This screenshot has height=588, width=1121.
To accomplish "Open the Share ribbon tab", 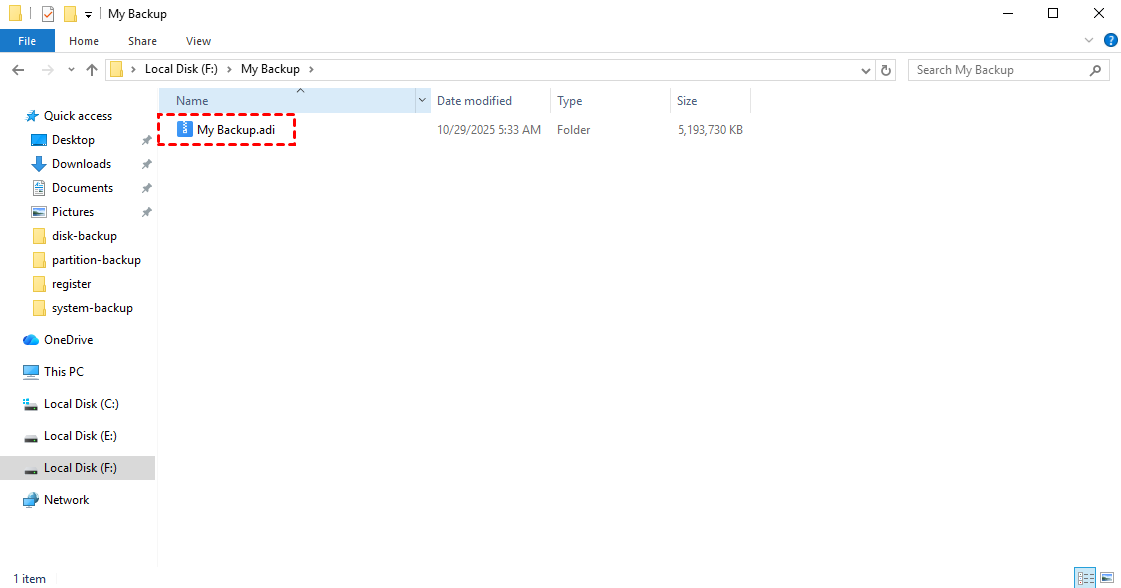I will coord(142,41).
